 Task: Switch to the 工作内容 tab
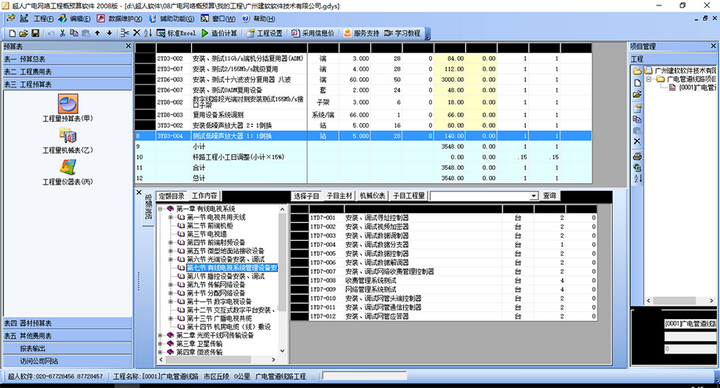204,196
